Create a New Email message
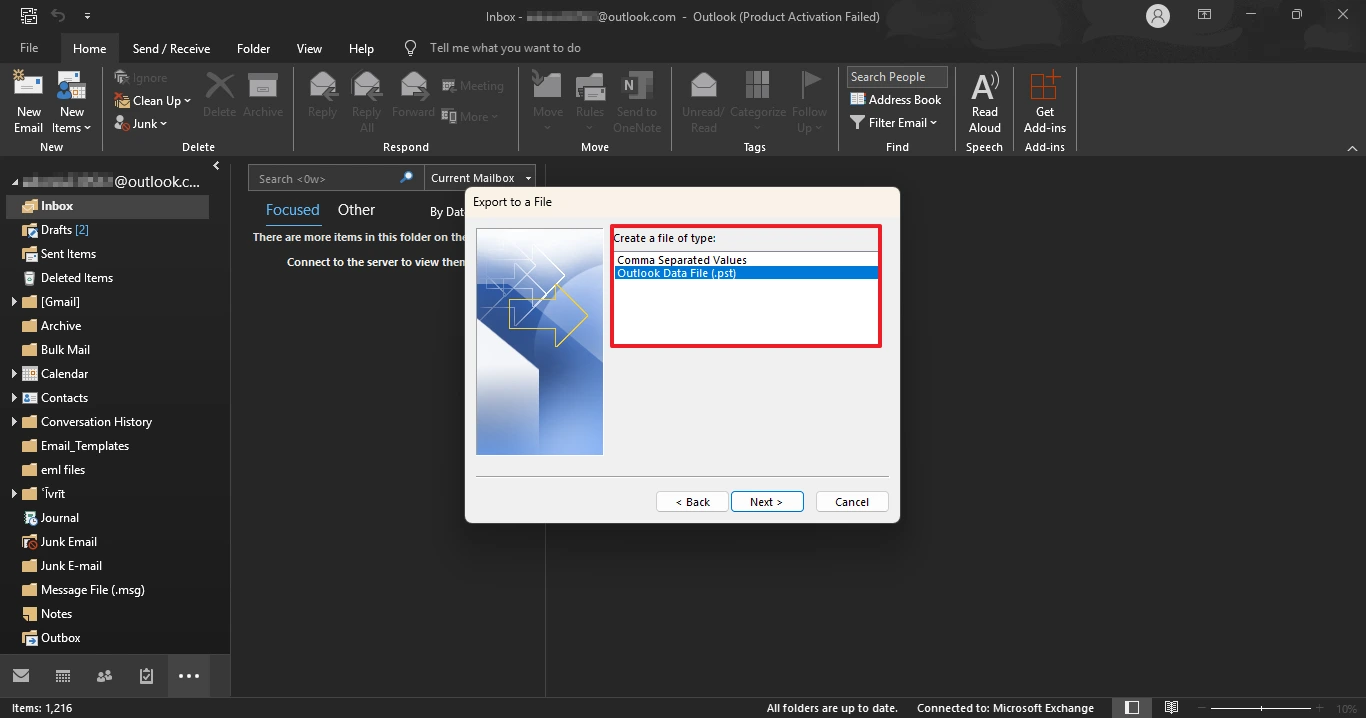 click(28, 100)
